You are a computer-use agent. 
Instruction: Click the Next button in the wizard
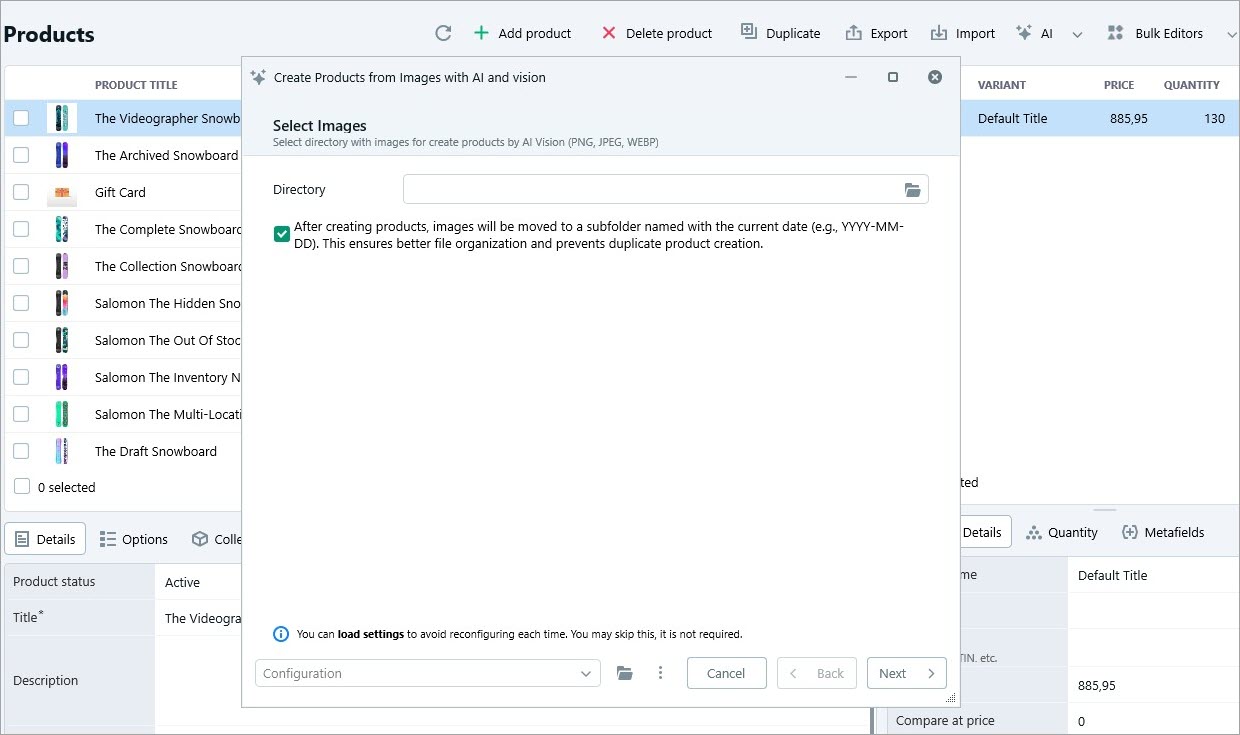coord(906,673)
